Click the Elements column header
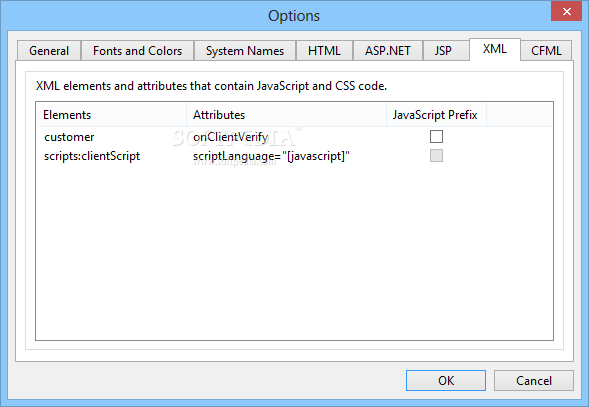Viewport: 589px width, 407px height. click(x=112, y=115)
